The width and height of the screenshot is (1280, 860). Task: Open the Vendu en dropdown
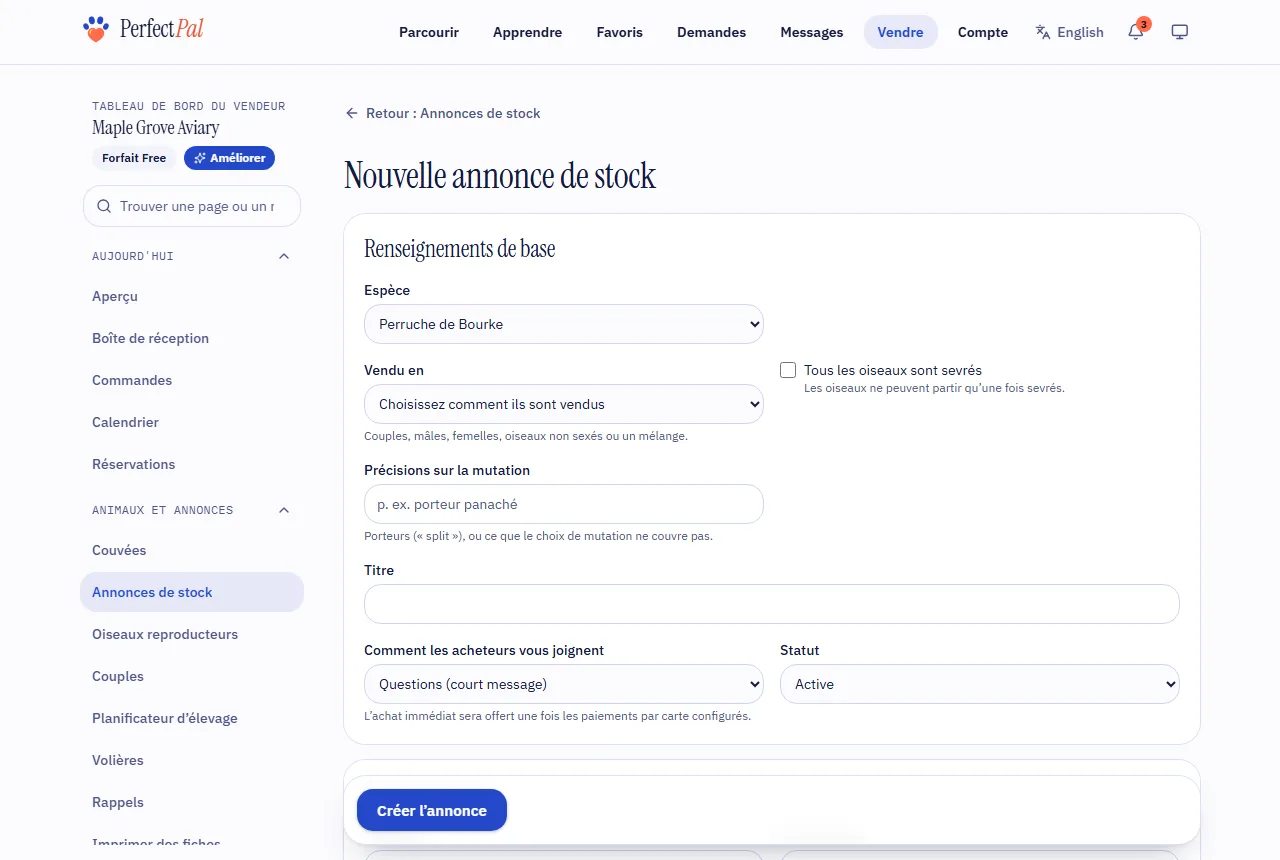point(564,404)
